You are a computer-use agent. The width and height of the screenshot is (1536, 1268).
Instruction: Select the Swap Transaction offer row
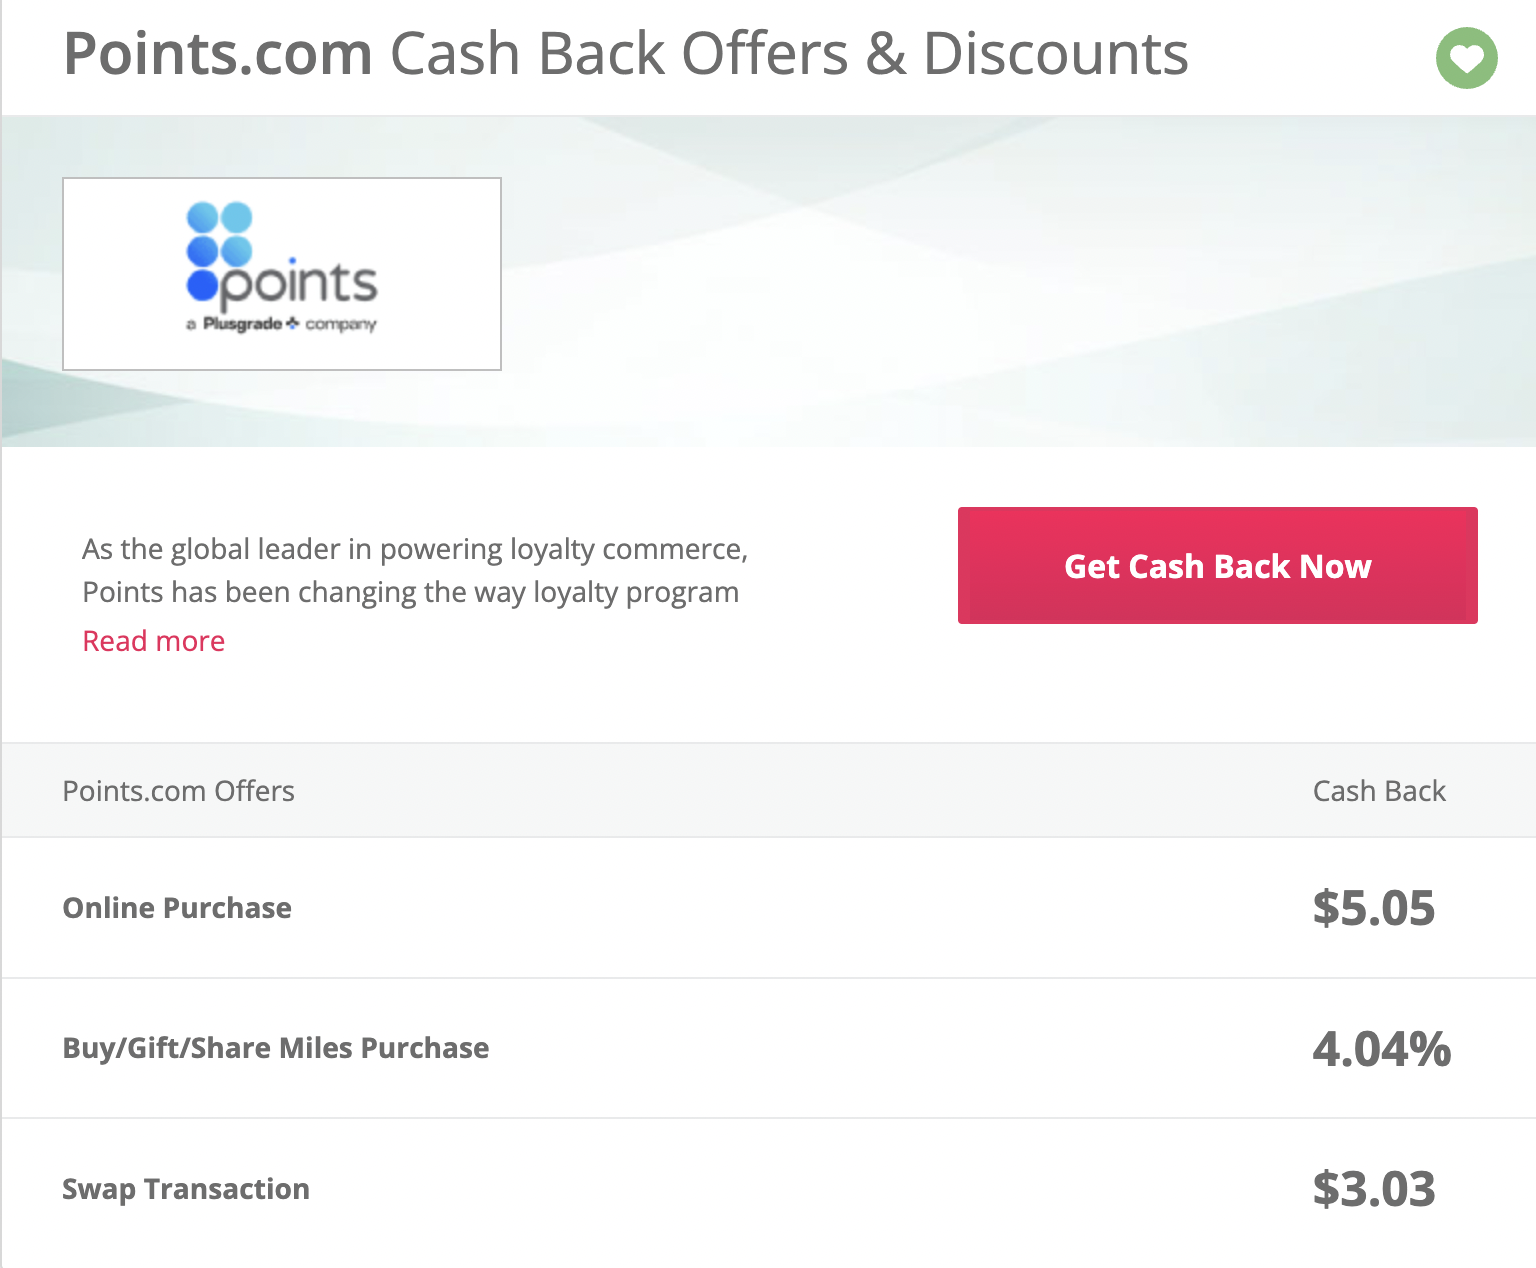point(768,1189)
